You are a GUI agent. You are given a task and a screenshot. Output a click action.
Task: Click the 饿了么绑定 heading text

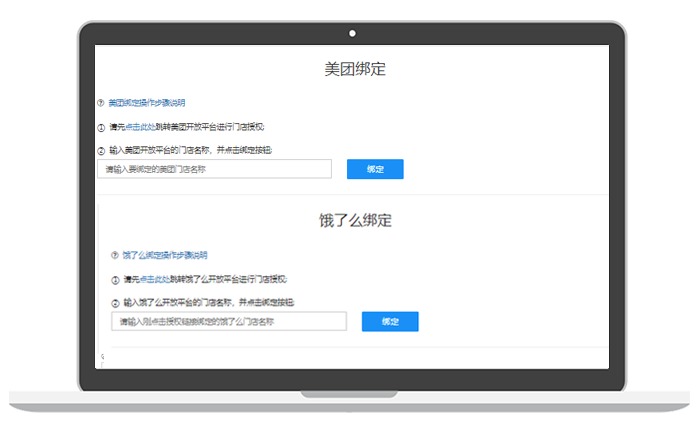pyautogui.click(x=355, y=220)
